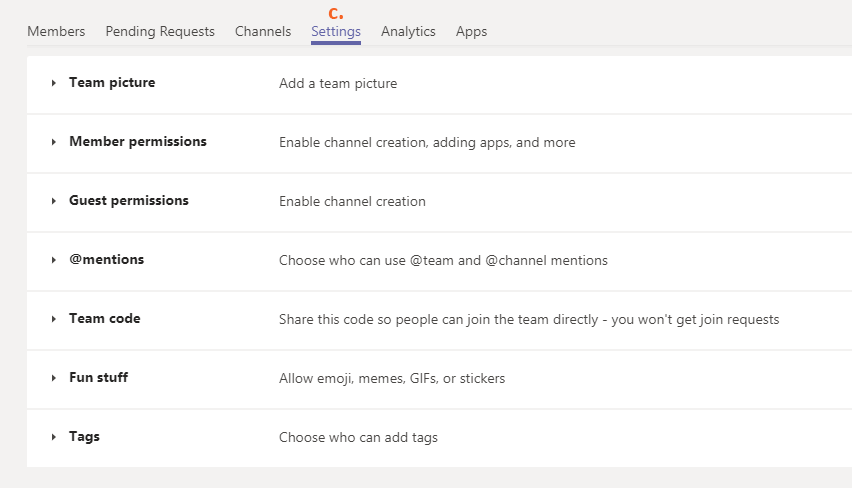Click the bold Fun stuff heading

point(98,378)
